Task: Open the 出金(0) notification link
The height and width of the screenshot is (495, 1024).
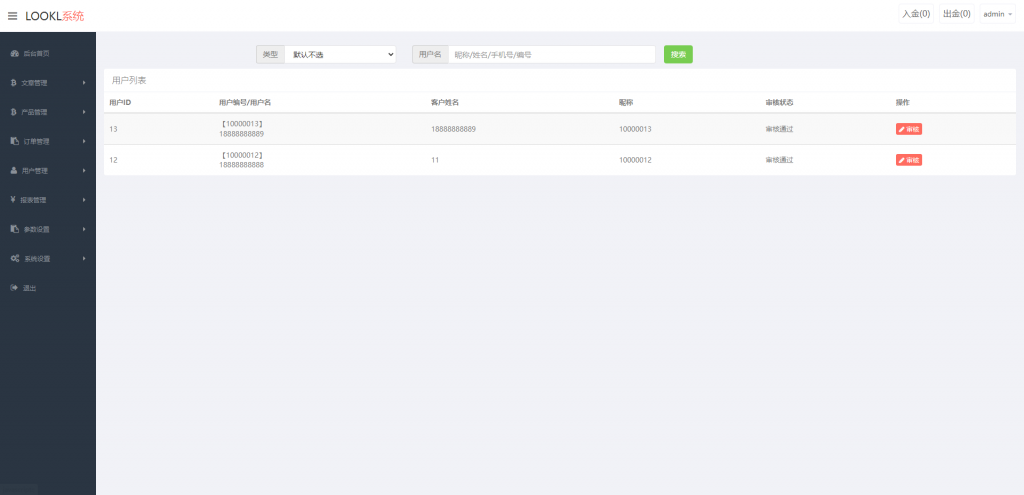Action: tap(957, 14)
